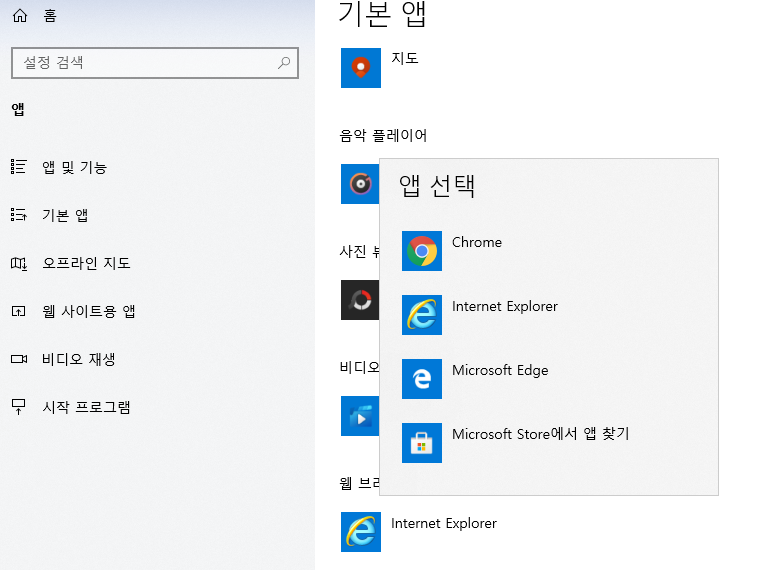The height and width of the screenshot is (570, 779).
Task: Click the Home house icon
Action: [20, 16]
